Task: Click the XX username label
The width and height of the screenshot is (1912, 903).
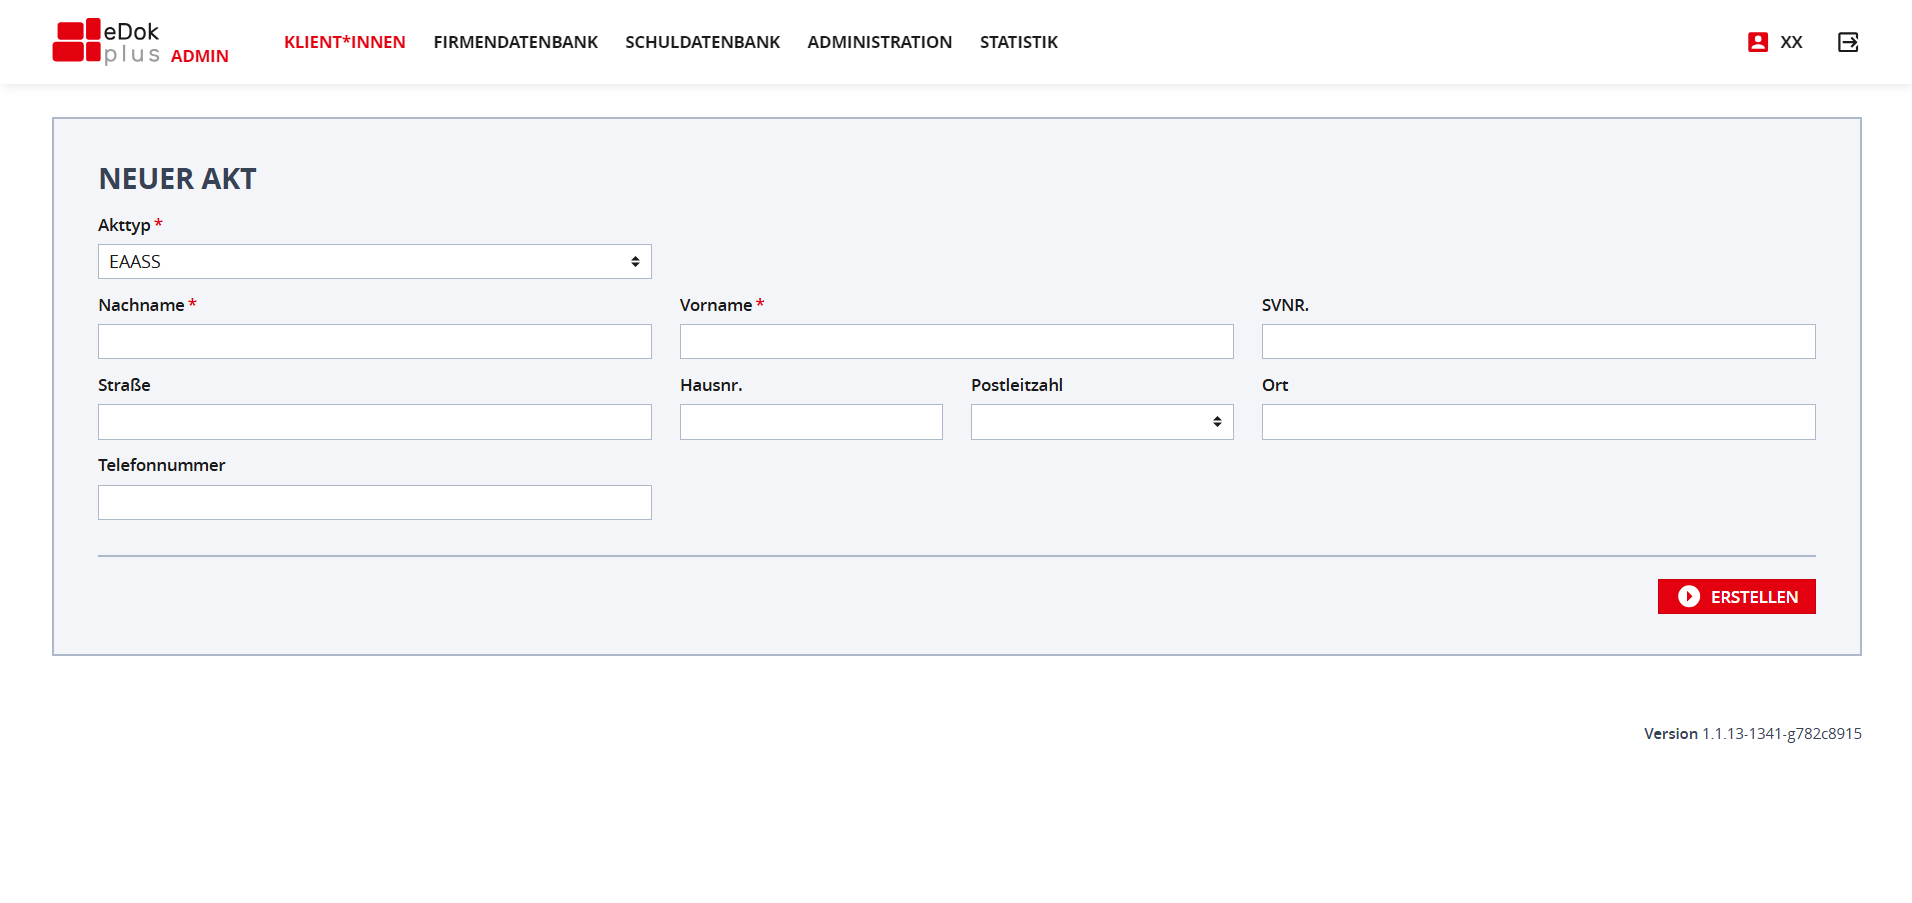Action: 1791,42
